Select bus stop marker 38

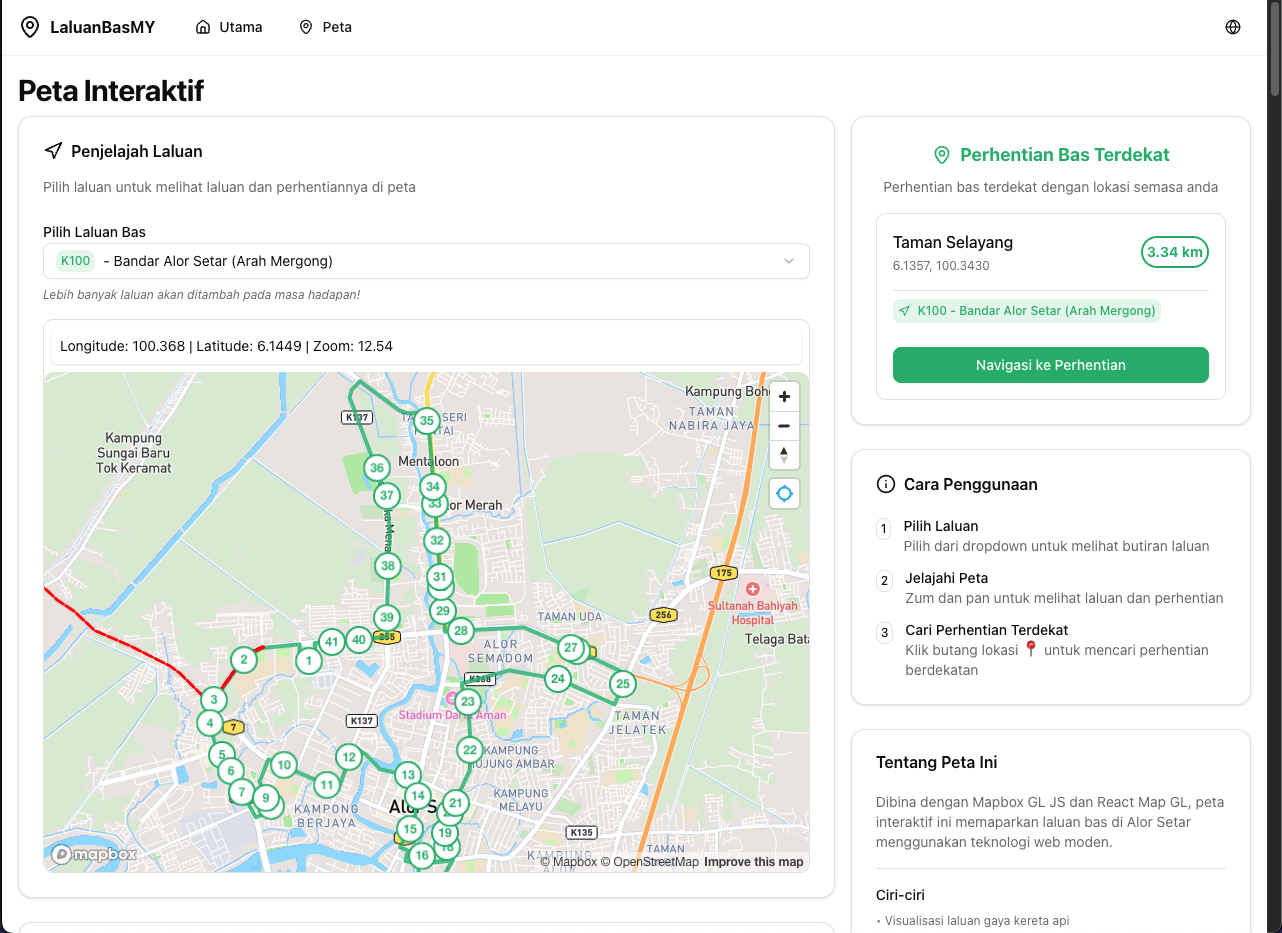(388, 565)
